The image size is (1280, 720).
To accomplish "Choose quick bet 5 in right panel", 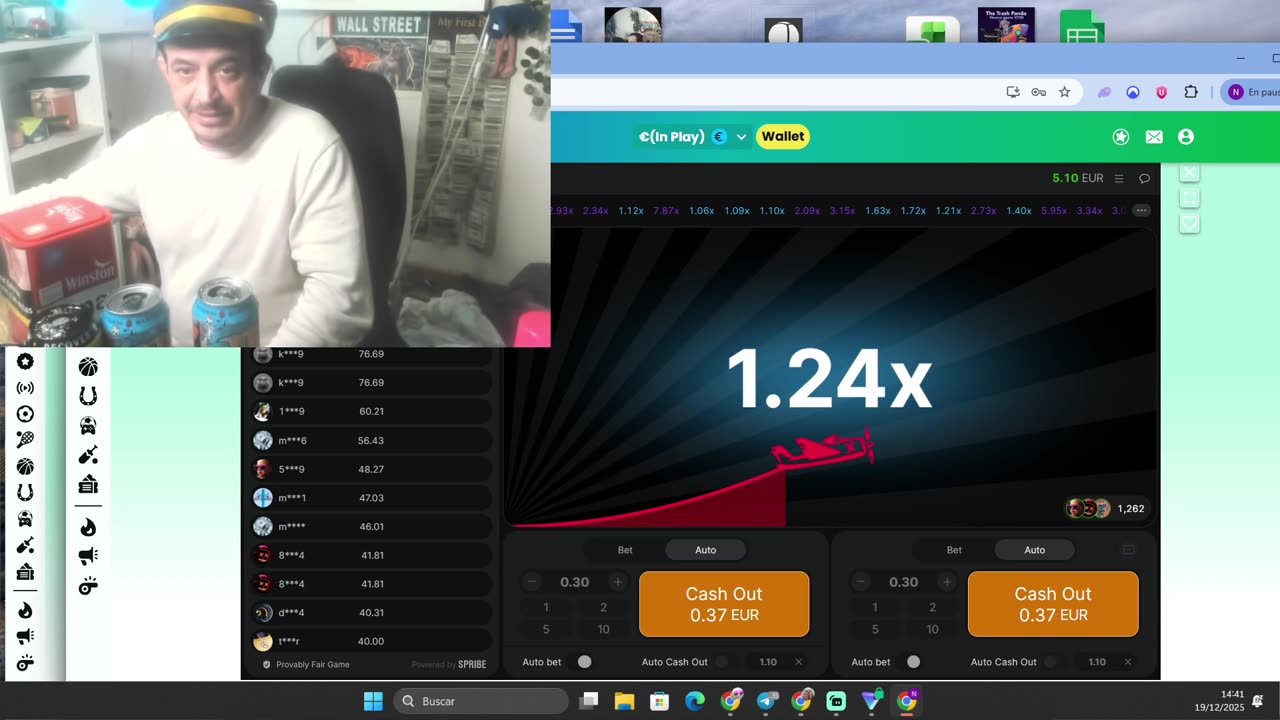I will click(x=875, y=629).
